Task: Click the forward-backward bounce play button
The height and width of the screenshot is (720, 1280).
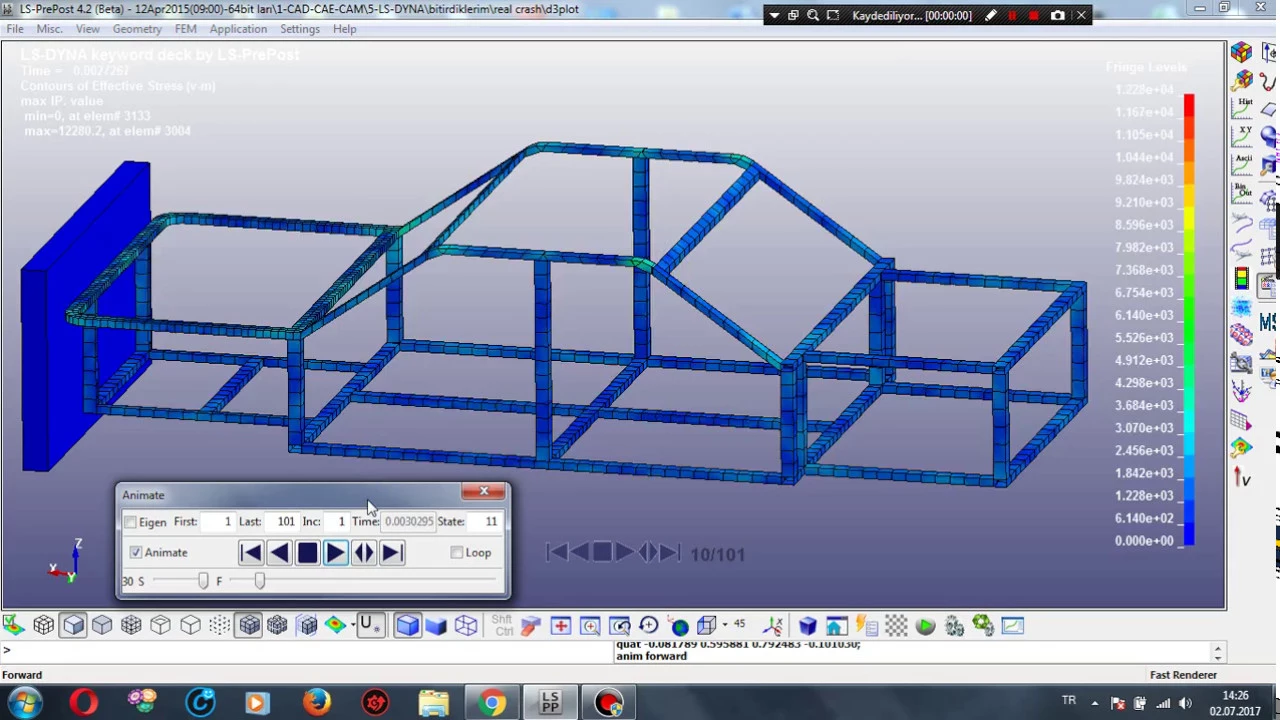Action: click(x=363, y=552)
